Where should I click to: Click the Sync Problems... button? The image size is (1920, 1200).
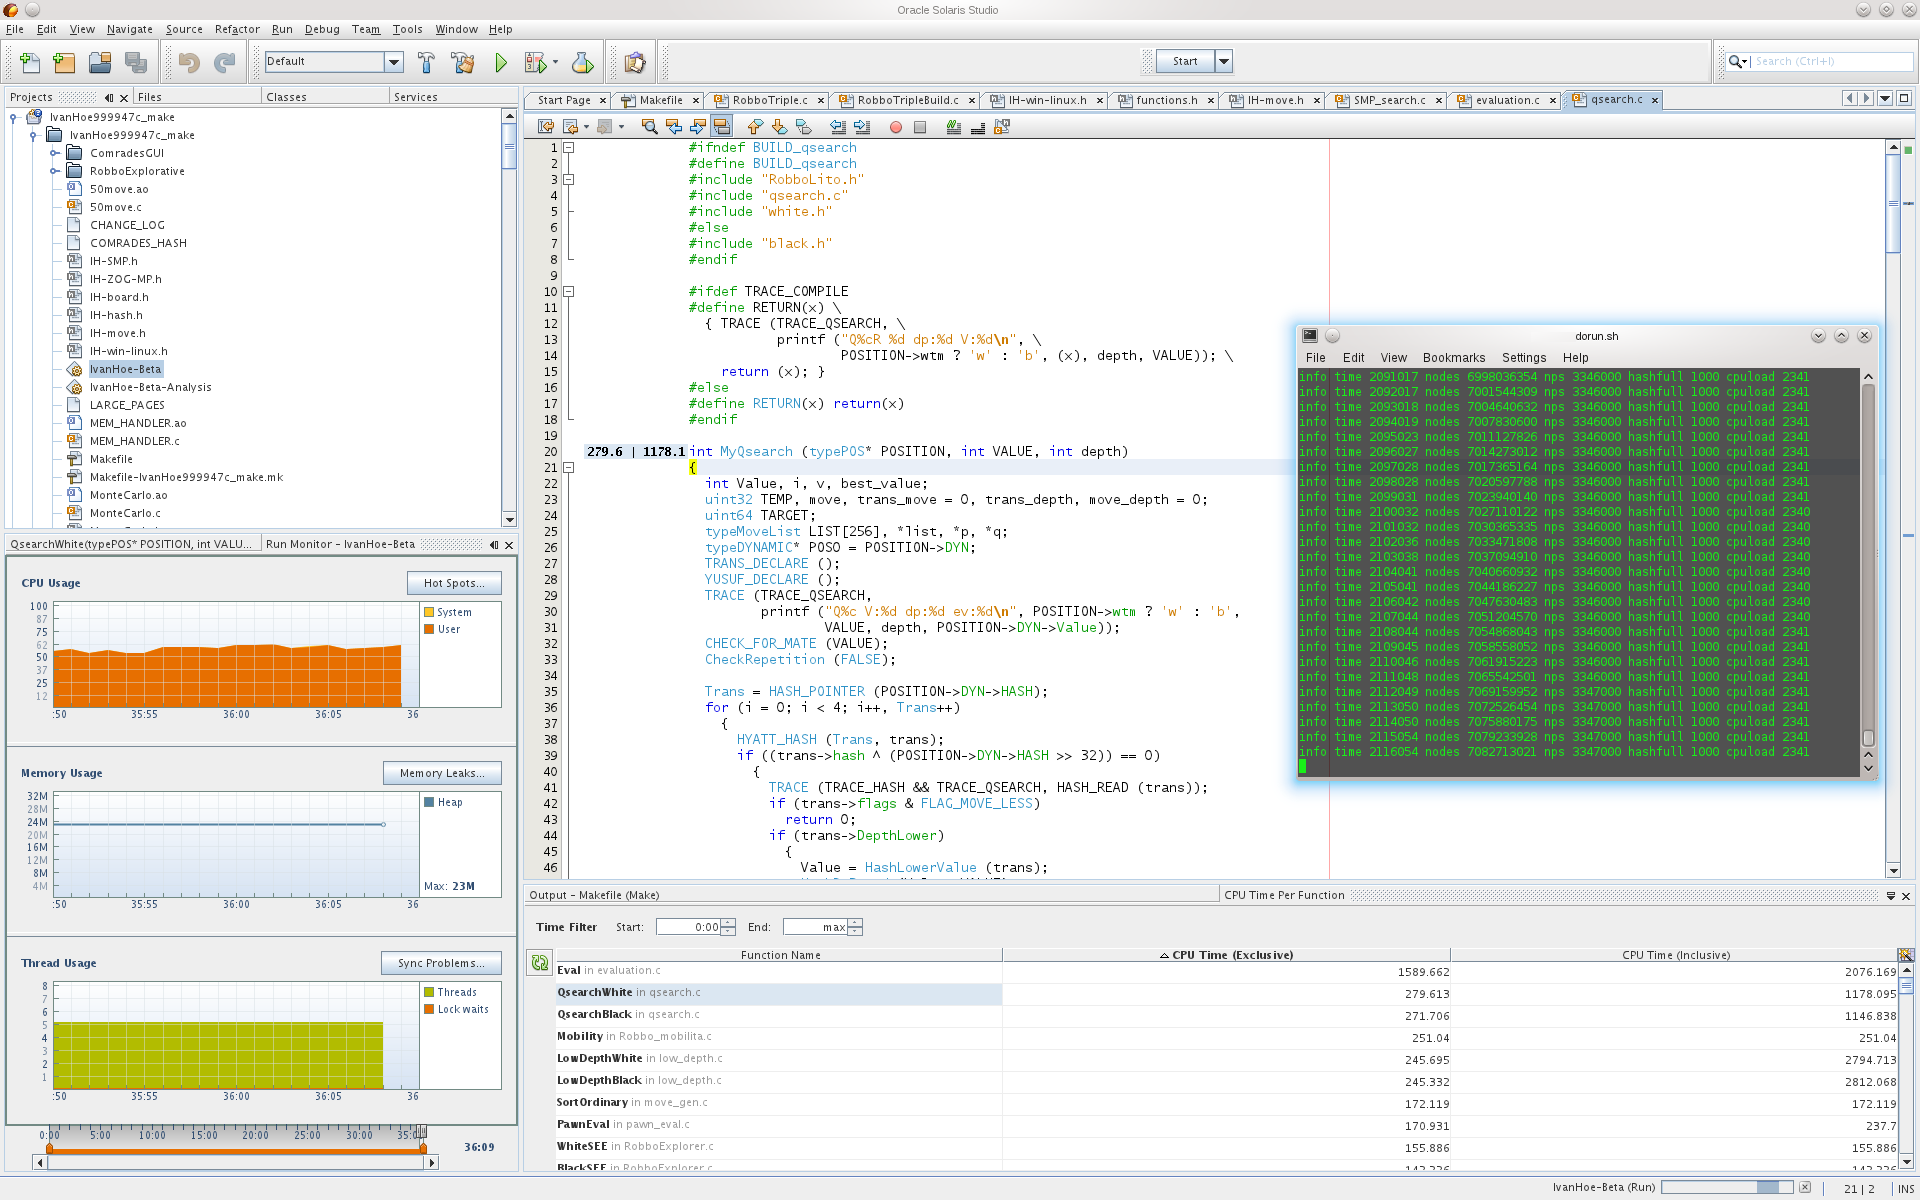click(441, 963)
